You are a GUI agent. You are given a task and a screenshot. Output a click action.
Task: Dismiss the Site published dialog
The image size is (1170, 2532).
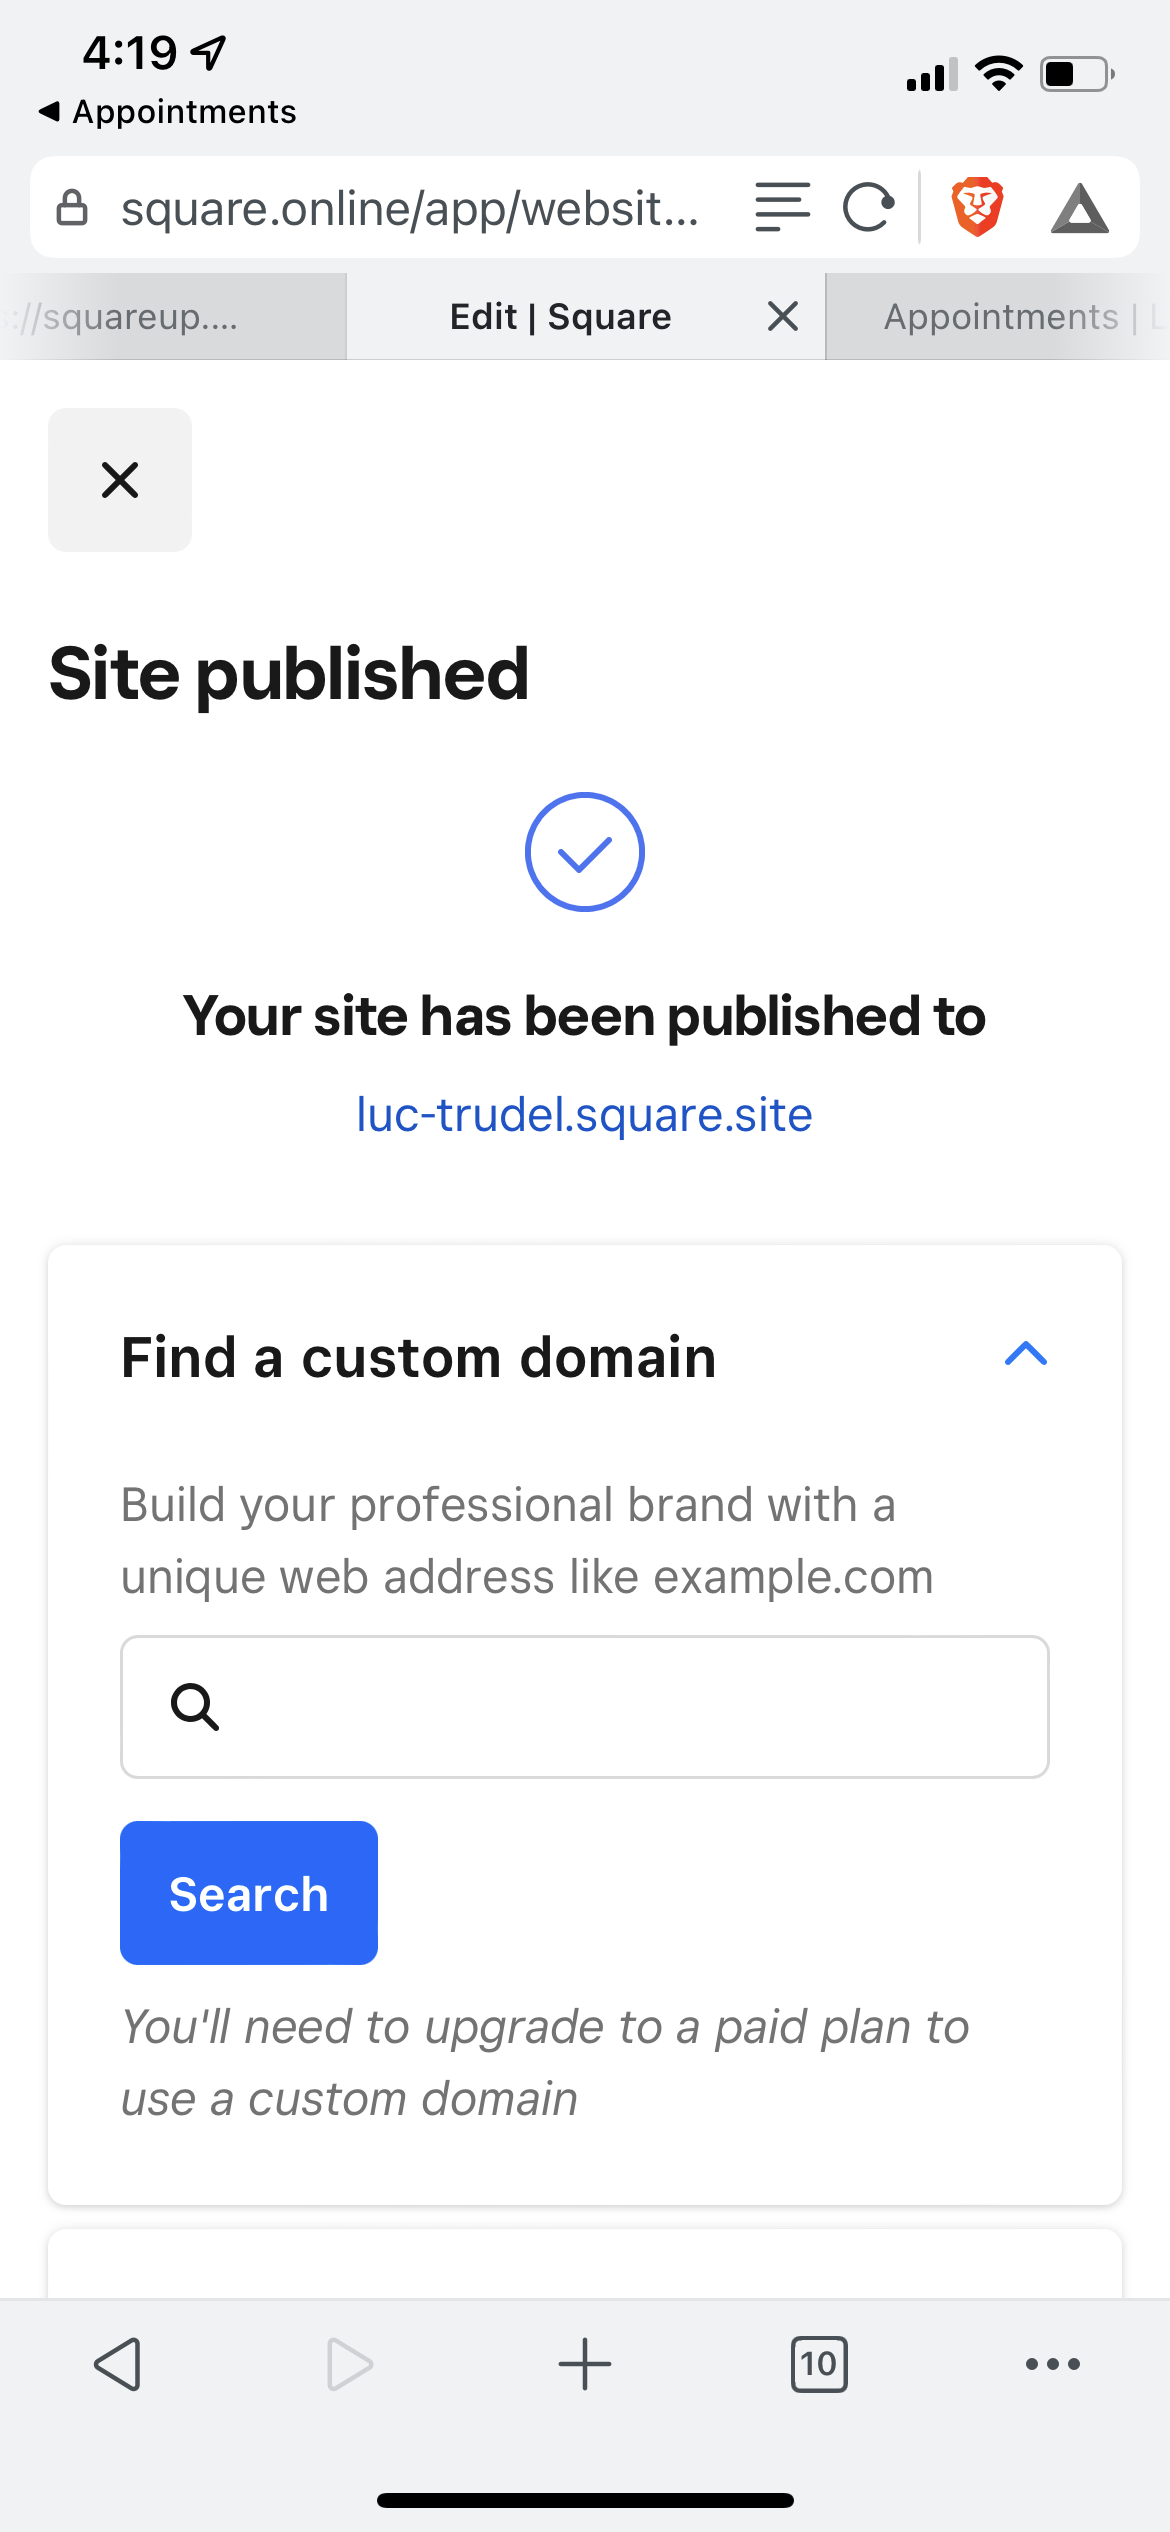[x=120, y=480]
